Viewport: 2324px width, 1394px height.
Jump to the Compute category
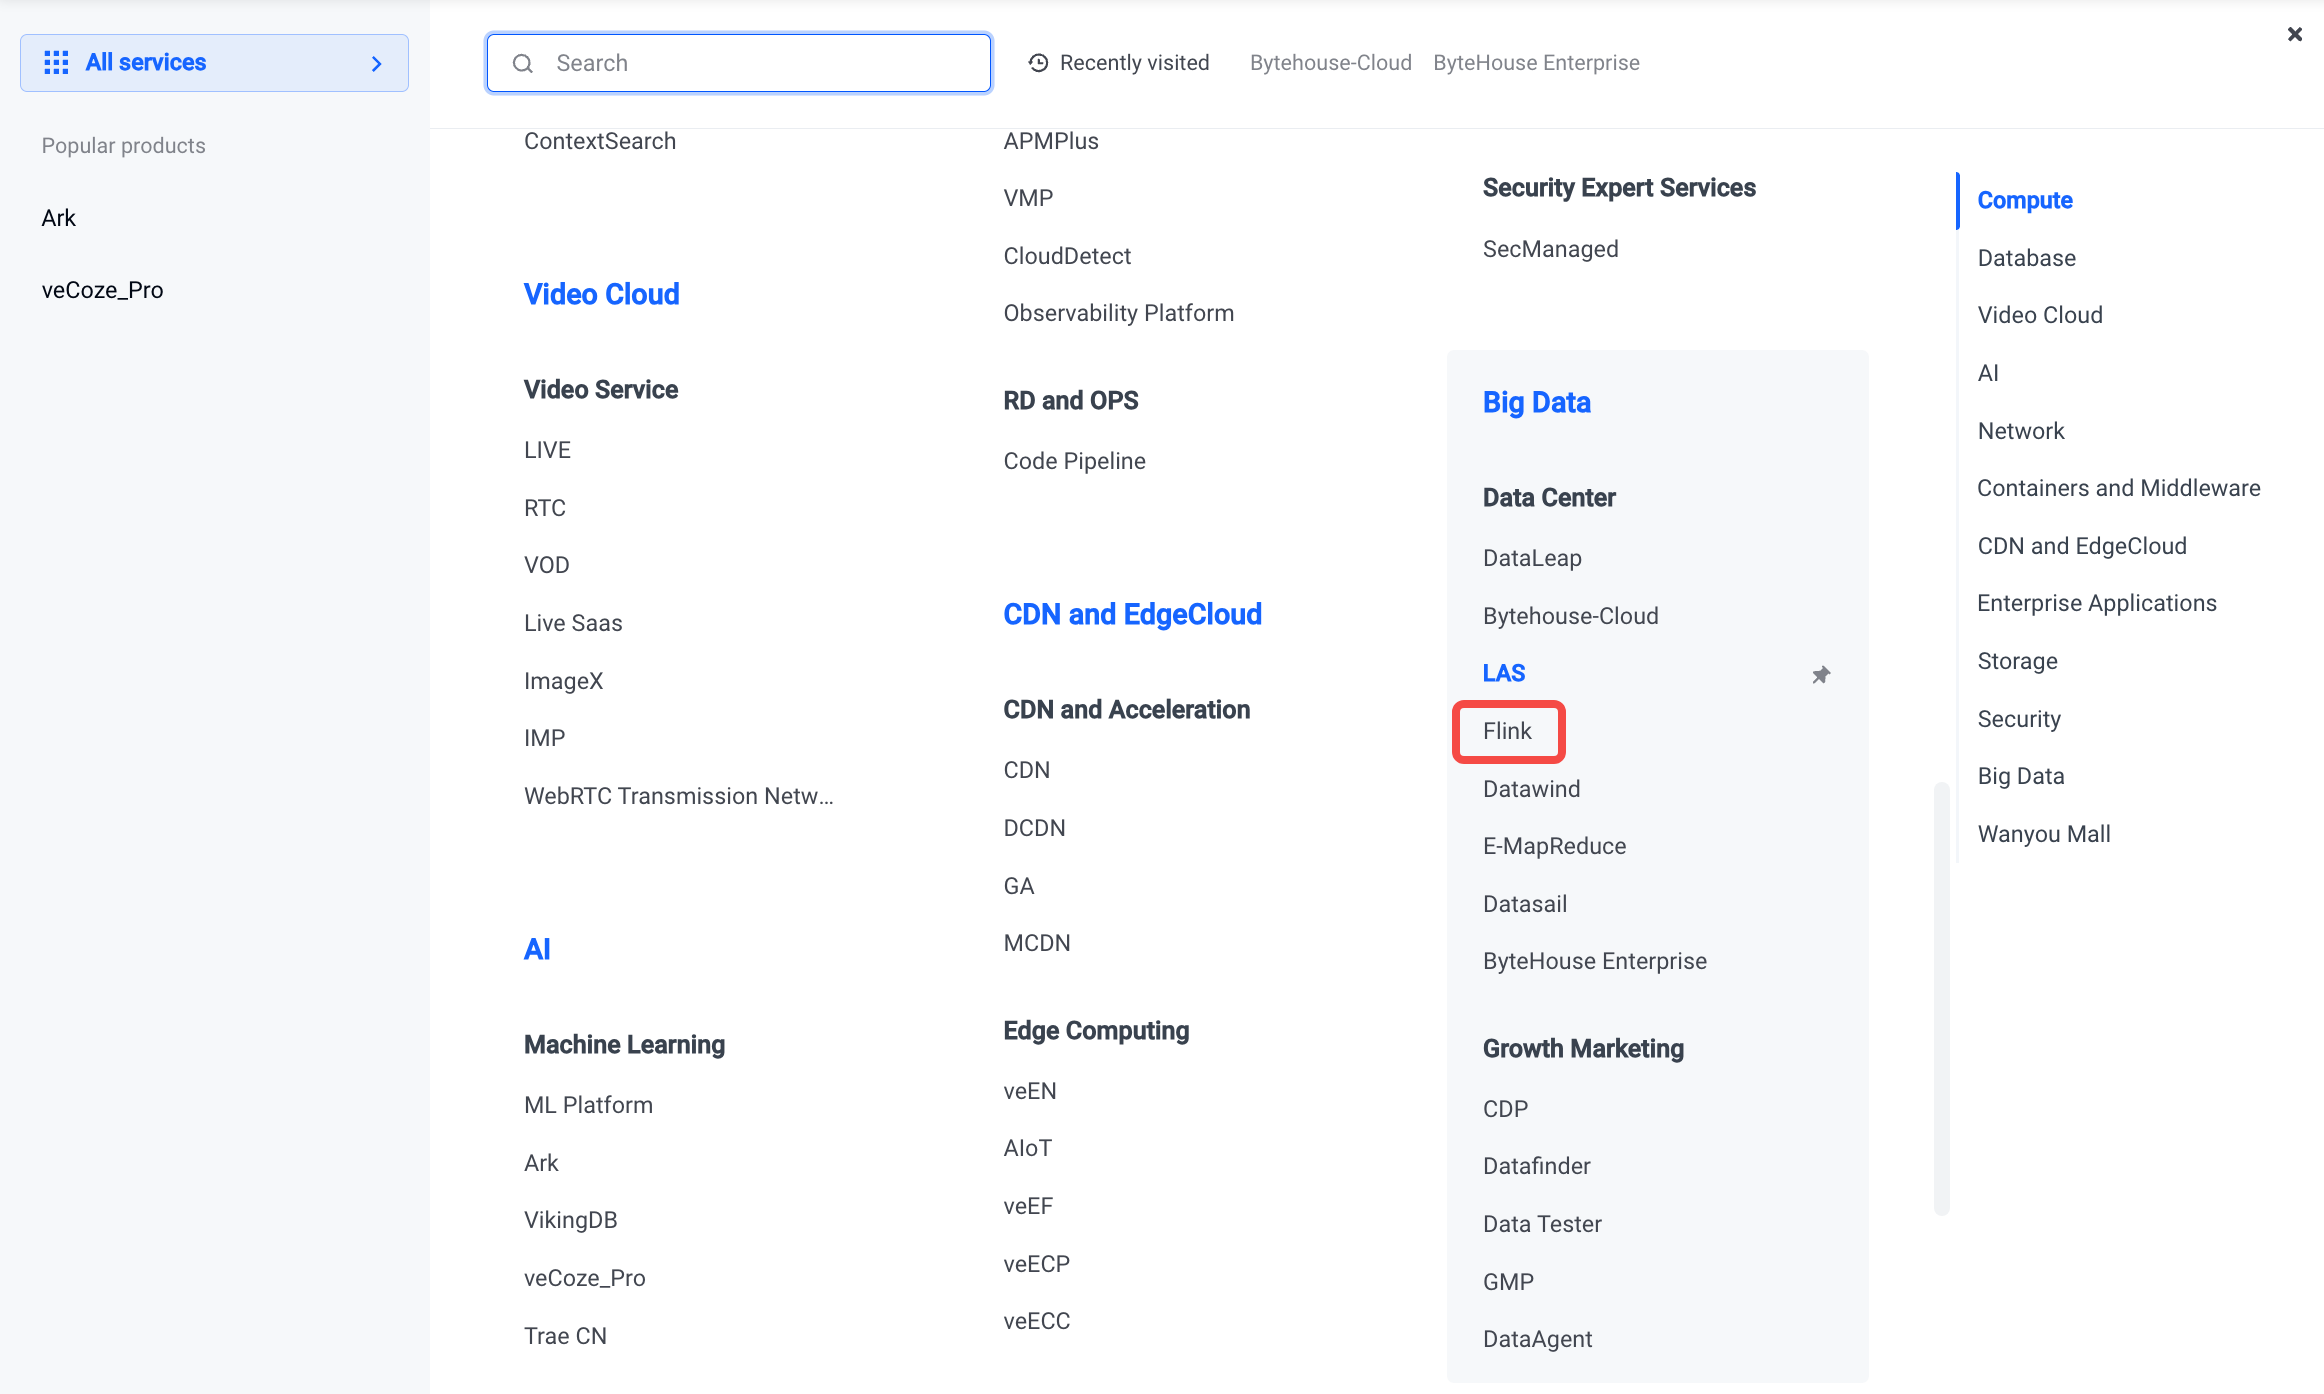2025,200
